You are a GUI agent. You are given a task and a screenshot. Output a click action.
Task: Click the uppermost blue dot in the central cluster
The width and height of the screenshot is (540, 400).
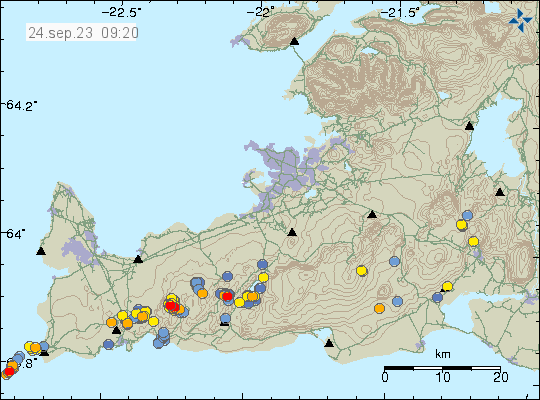tap(262, 265)
